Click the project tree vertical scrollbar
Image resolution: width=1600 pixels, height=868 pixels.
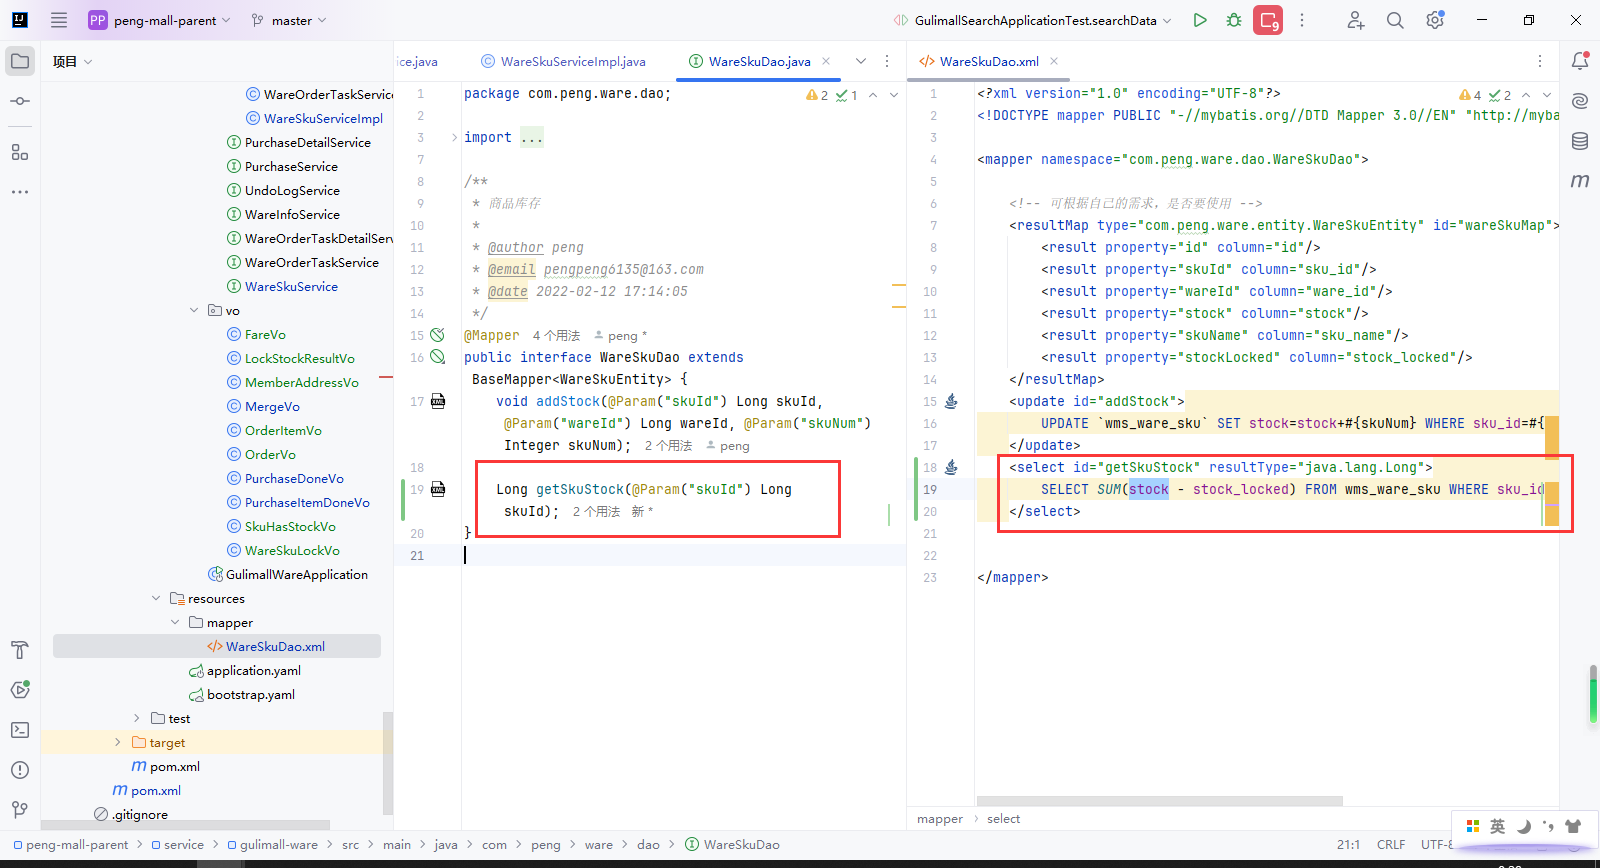(387, 765)
